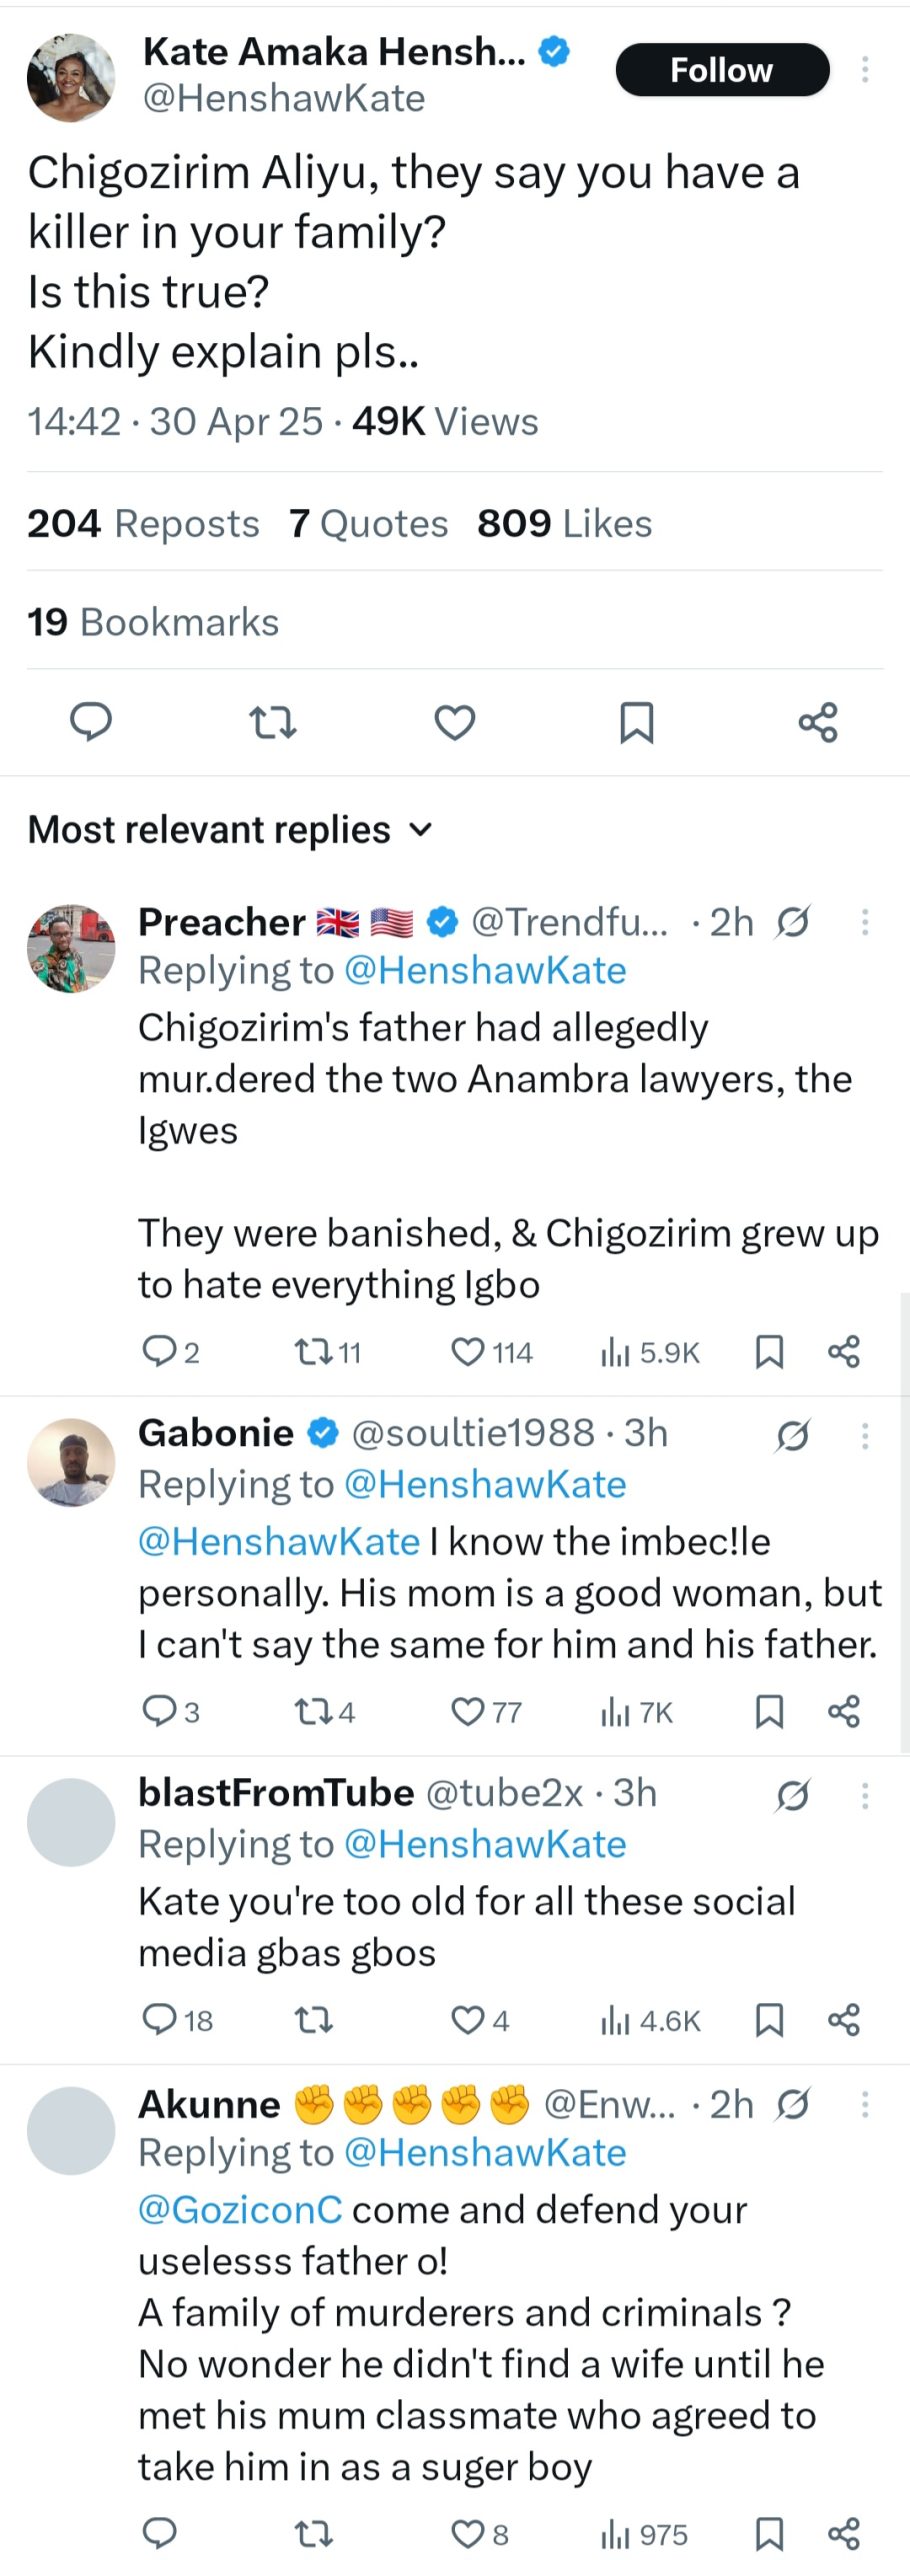Open Kate Henshaw's profile picture
The height and width of the screenshot is (2560, 910).
71,77
